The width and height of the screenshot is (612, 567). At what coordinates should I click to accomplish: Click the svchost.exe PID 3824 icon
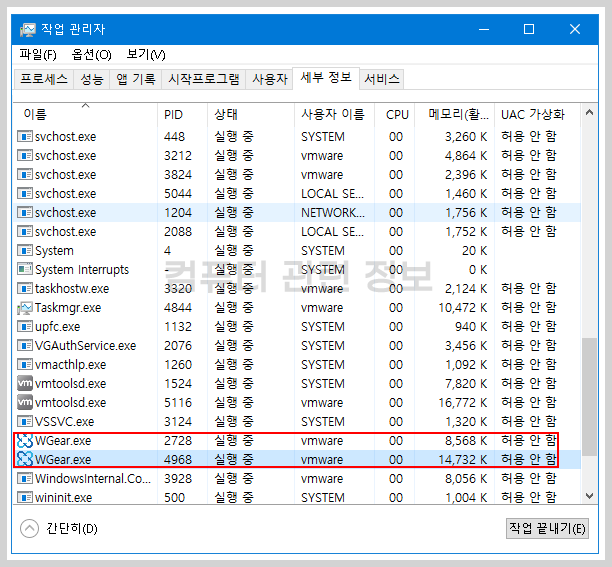point(25,174)
